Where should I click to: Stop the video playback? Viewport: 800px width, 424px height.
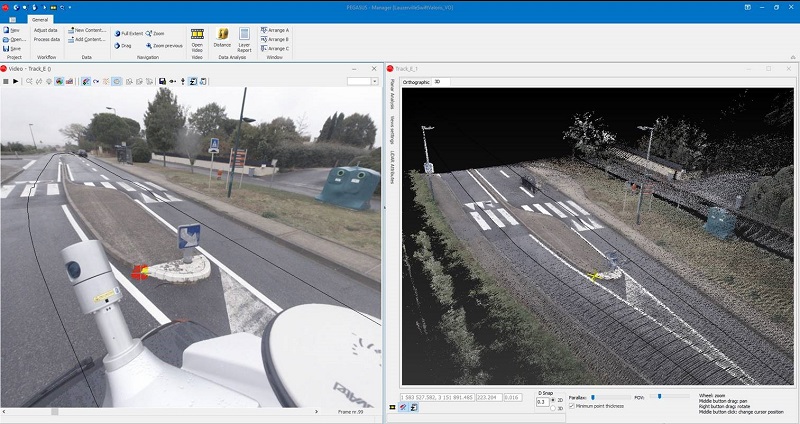tap(6, 80)
